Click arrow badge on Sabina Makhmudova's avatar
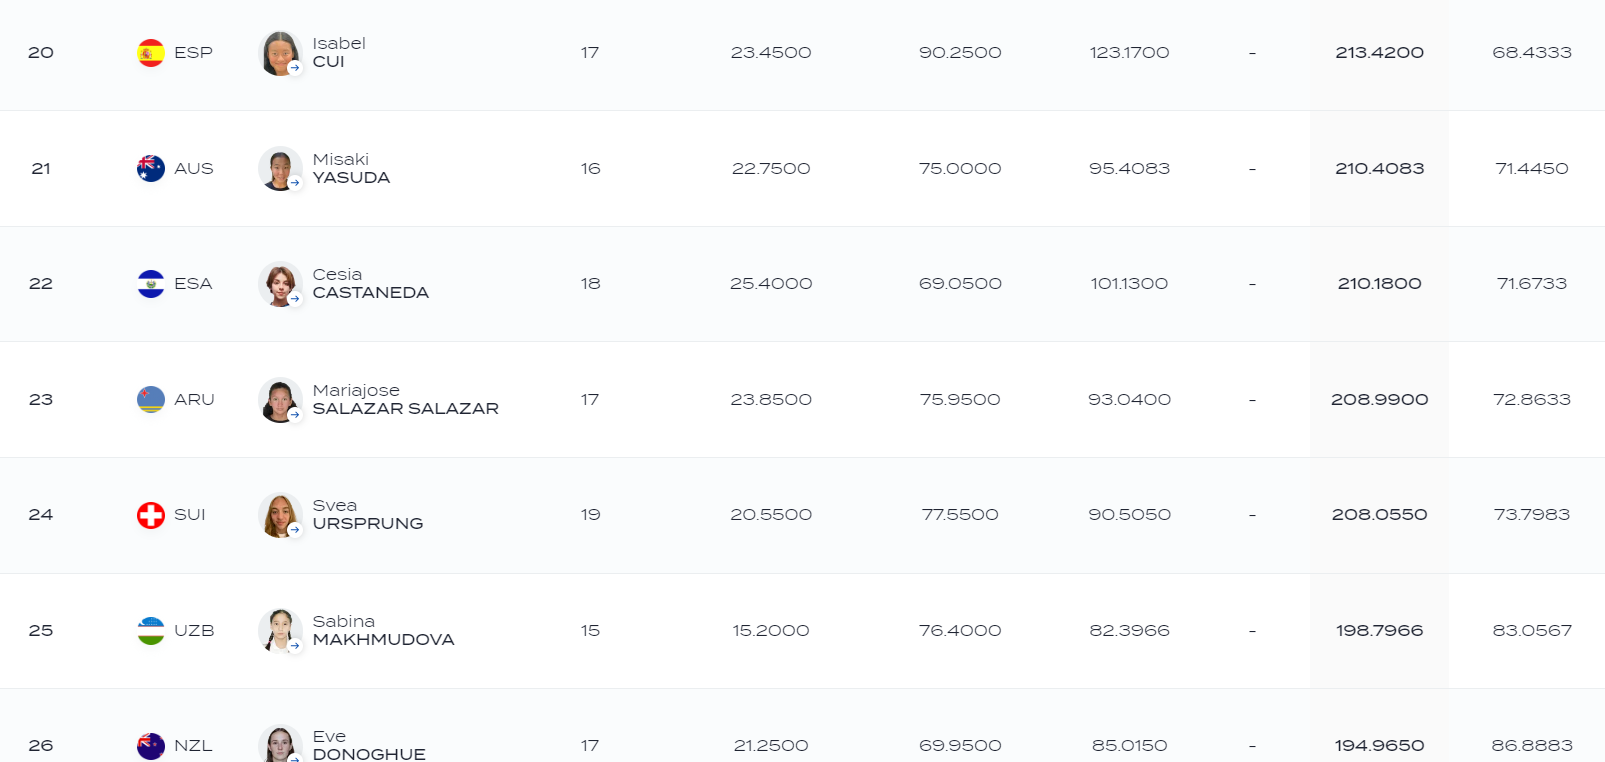 [295, 645]
